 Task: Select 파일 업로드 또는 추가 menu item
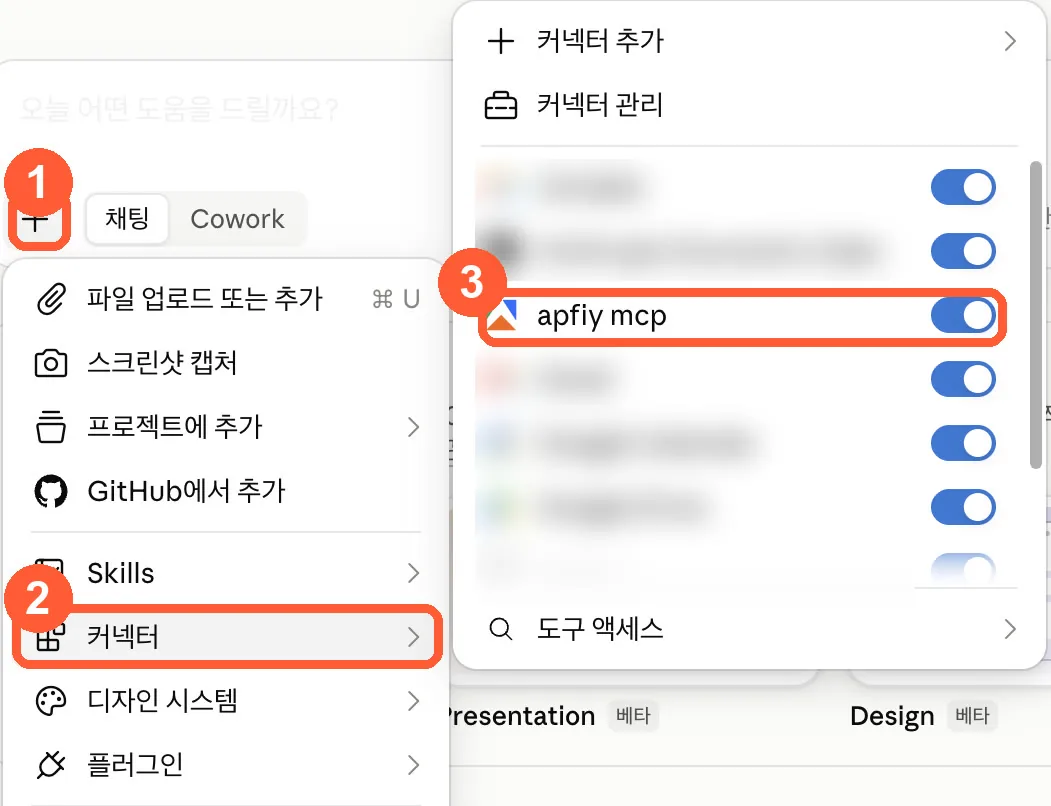[x=228, y=299]
